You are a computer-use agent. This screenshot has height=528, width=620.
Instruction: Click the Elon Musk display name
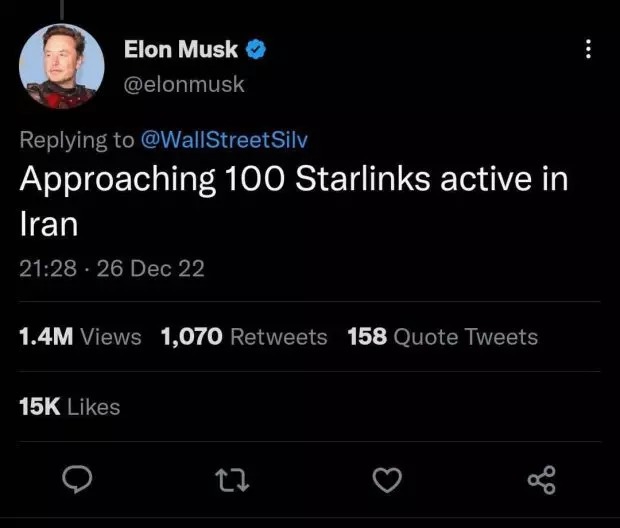[182, 49]
